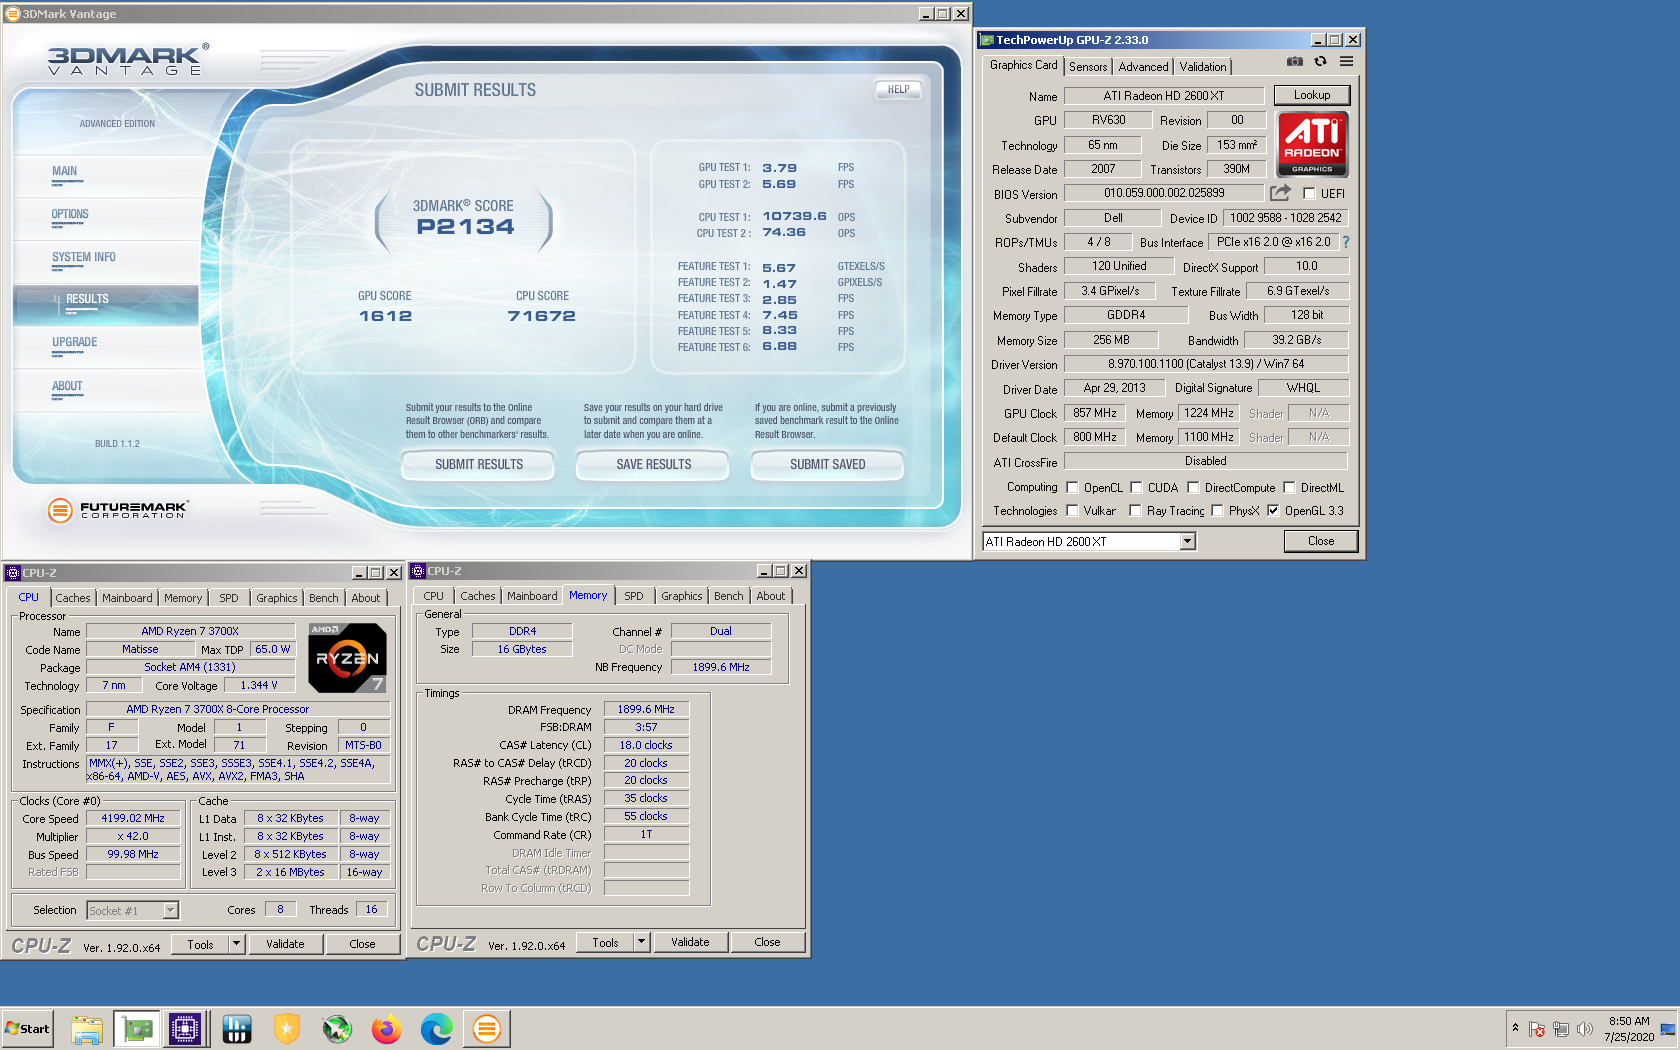Toggle the DirectCompute checkbox
The width and height of the screenshot is (1680, 1050).
[x=1193, y=488]
